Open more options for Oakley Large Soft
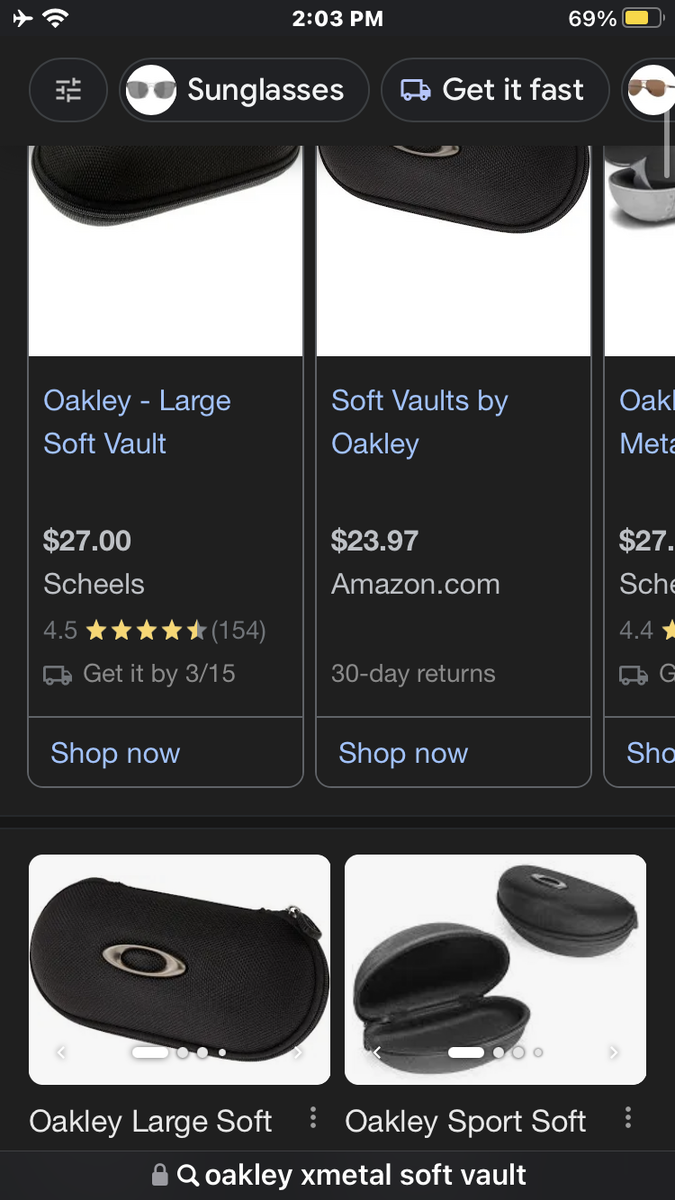Viewport: 675px width, 1200px height. (313, 1118)
